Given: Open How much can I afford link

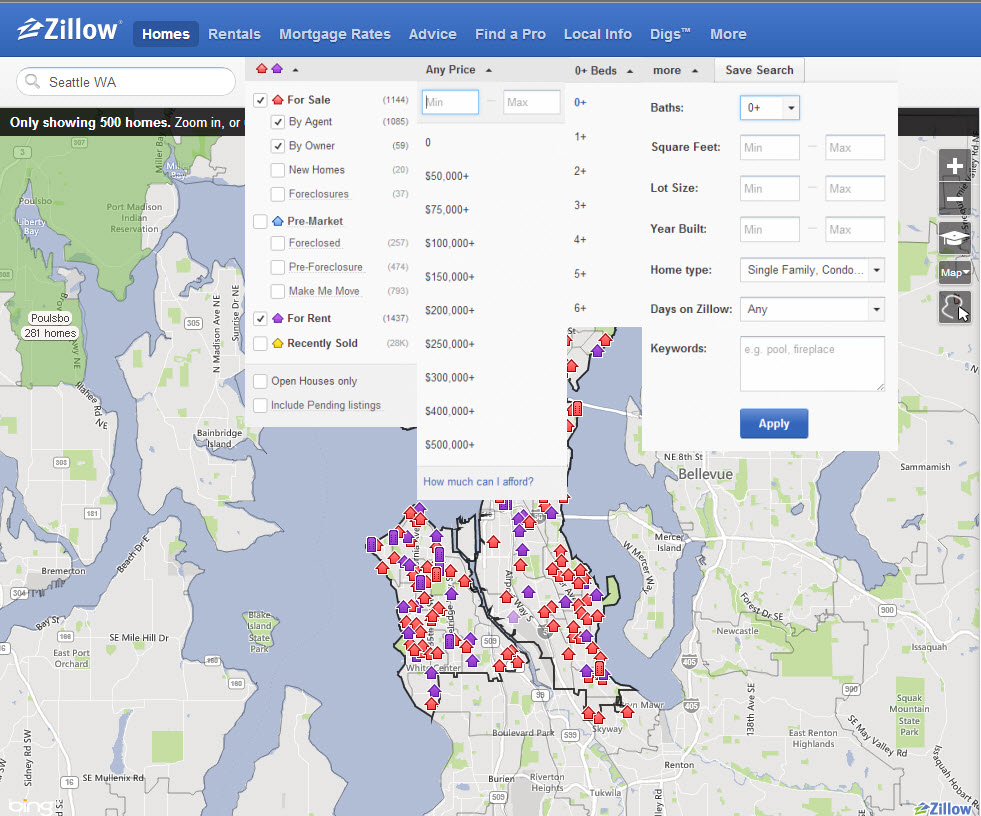Looking at the screenshot, I should [479, 482].
